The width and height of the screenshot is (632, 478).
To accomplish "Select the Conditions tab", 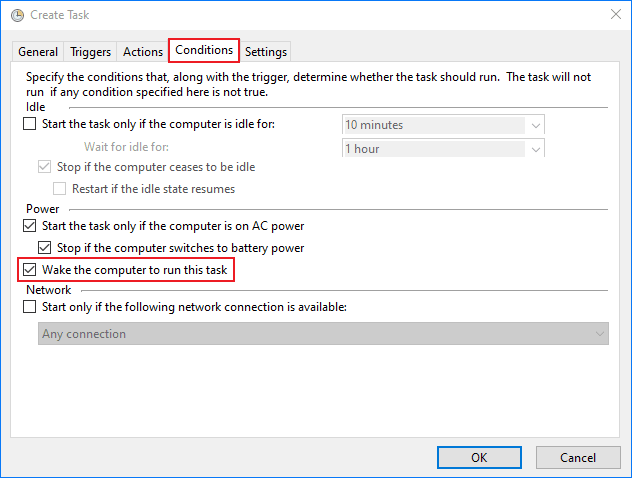I will tap(203, 50).
